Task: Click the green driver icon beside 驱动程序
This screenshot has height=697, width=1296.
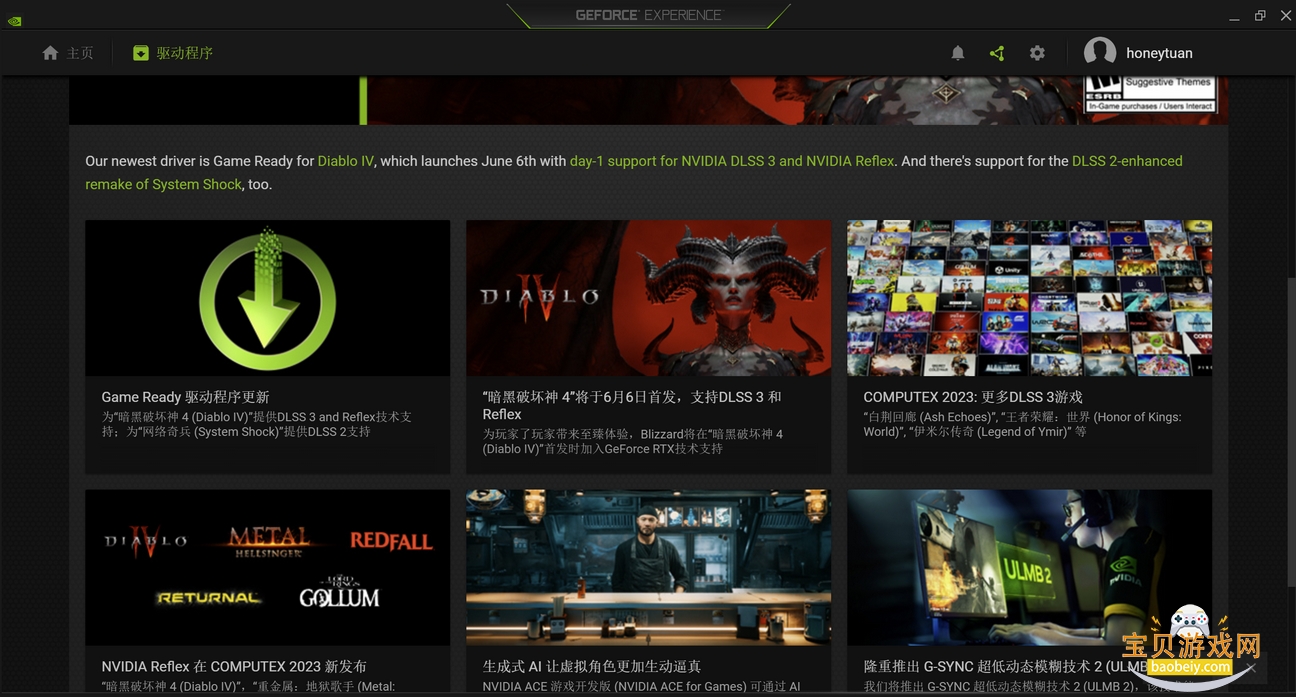Action: (141, 53)
